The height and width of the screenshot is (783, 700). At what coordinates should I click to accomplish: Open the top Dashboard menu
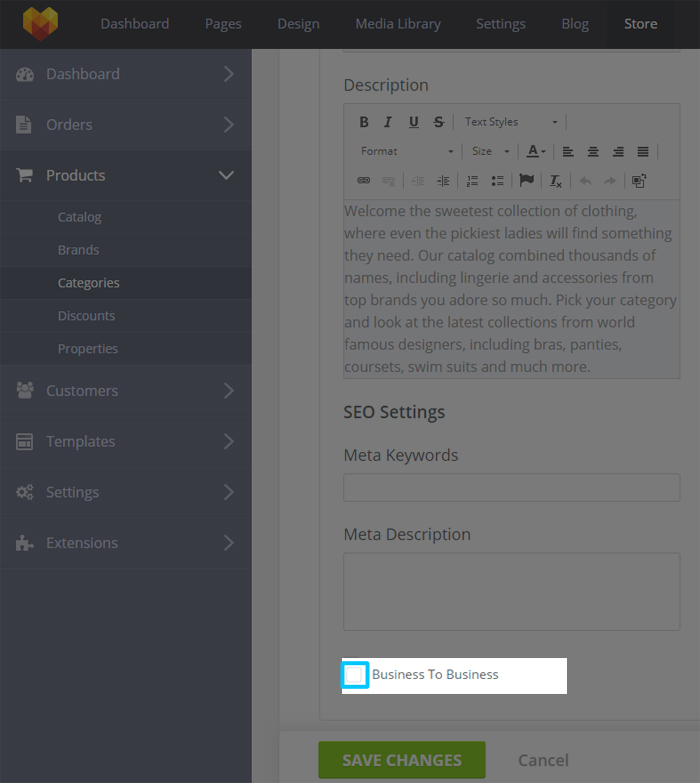coord(135,24)
